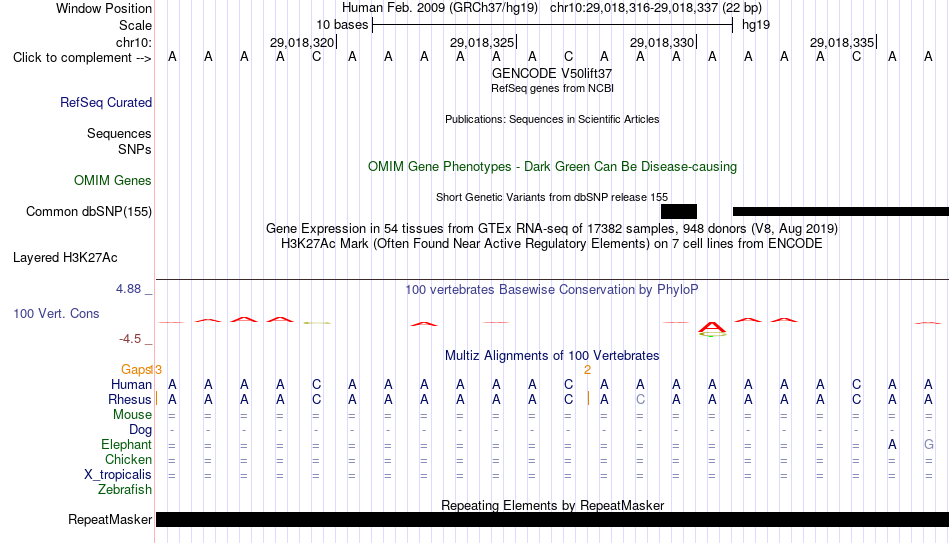Click the -4.5 lower scale value
The height and width of the screenshot is (543, 950).
(130, 339)
